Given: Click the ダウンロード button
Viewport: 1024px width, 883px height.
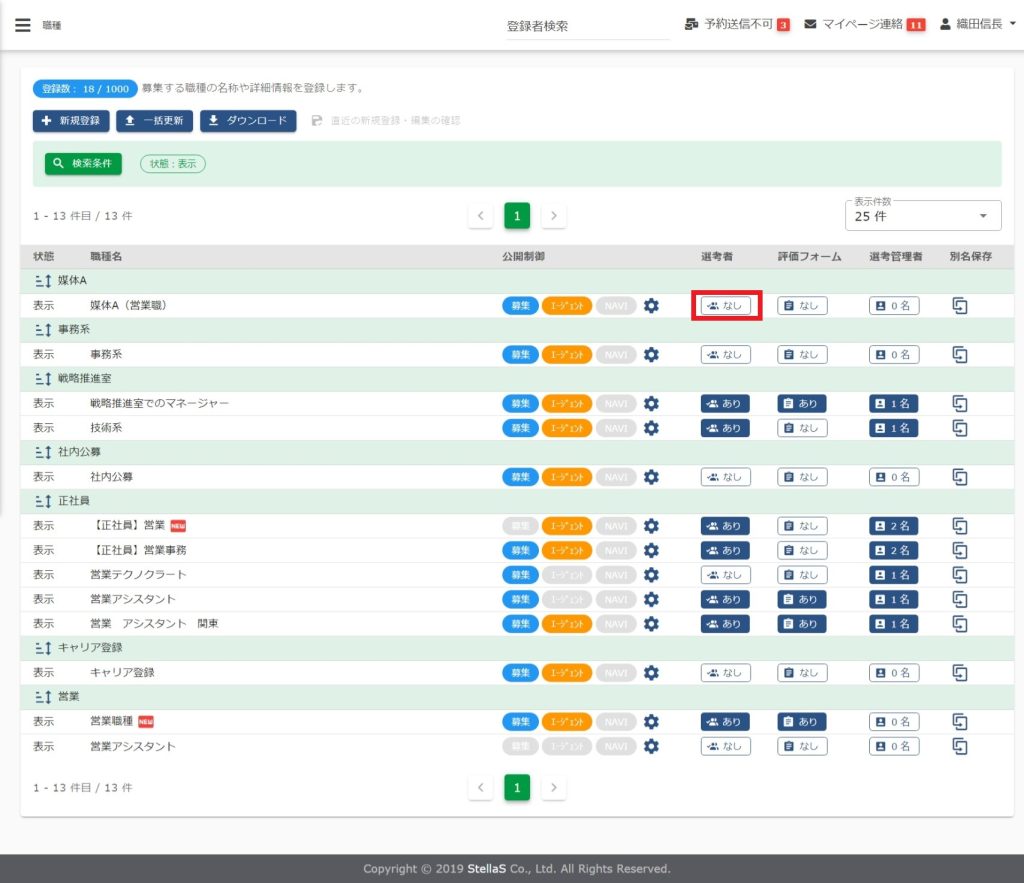Looking at the screenshot, I should 248,121.
